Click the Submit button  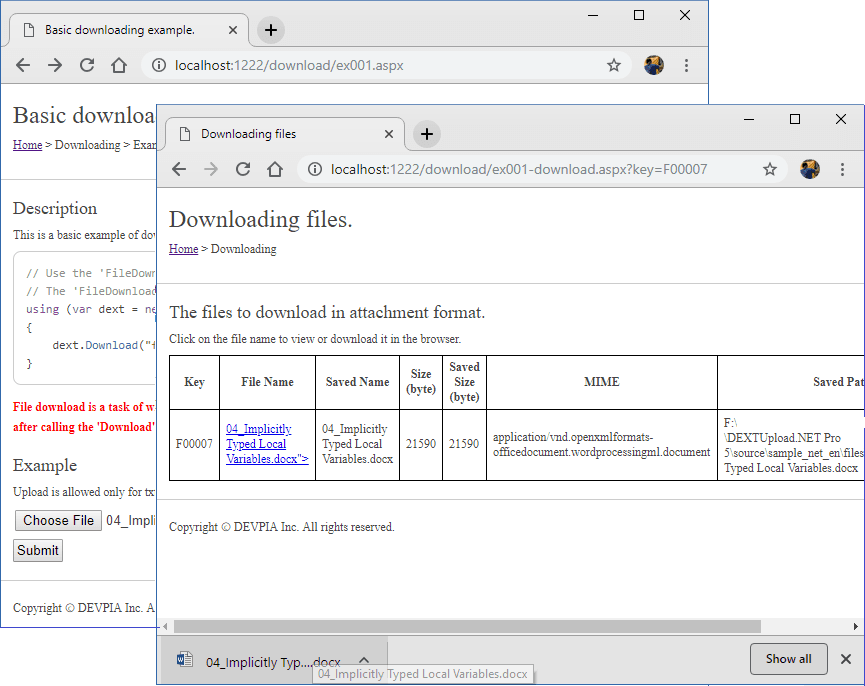pyautogui.click(x=38, y=550)
